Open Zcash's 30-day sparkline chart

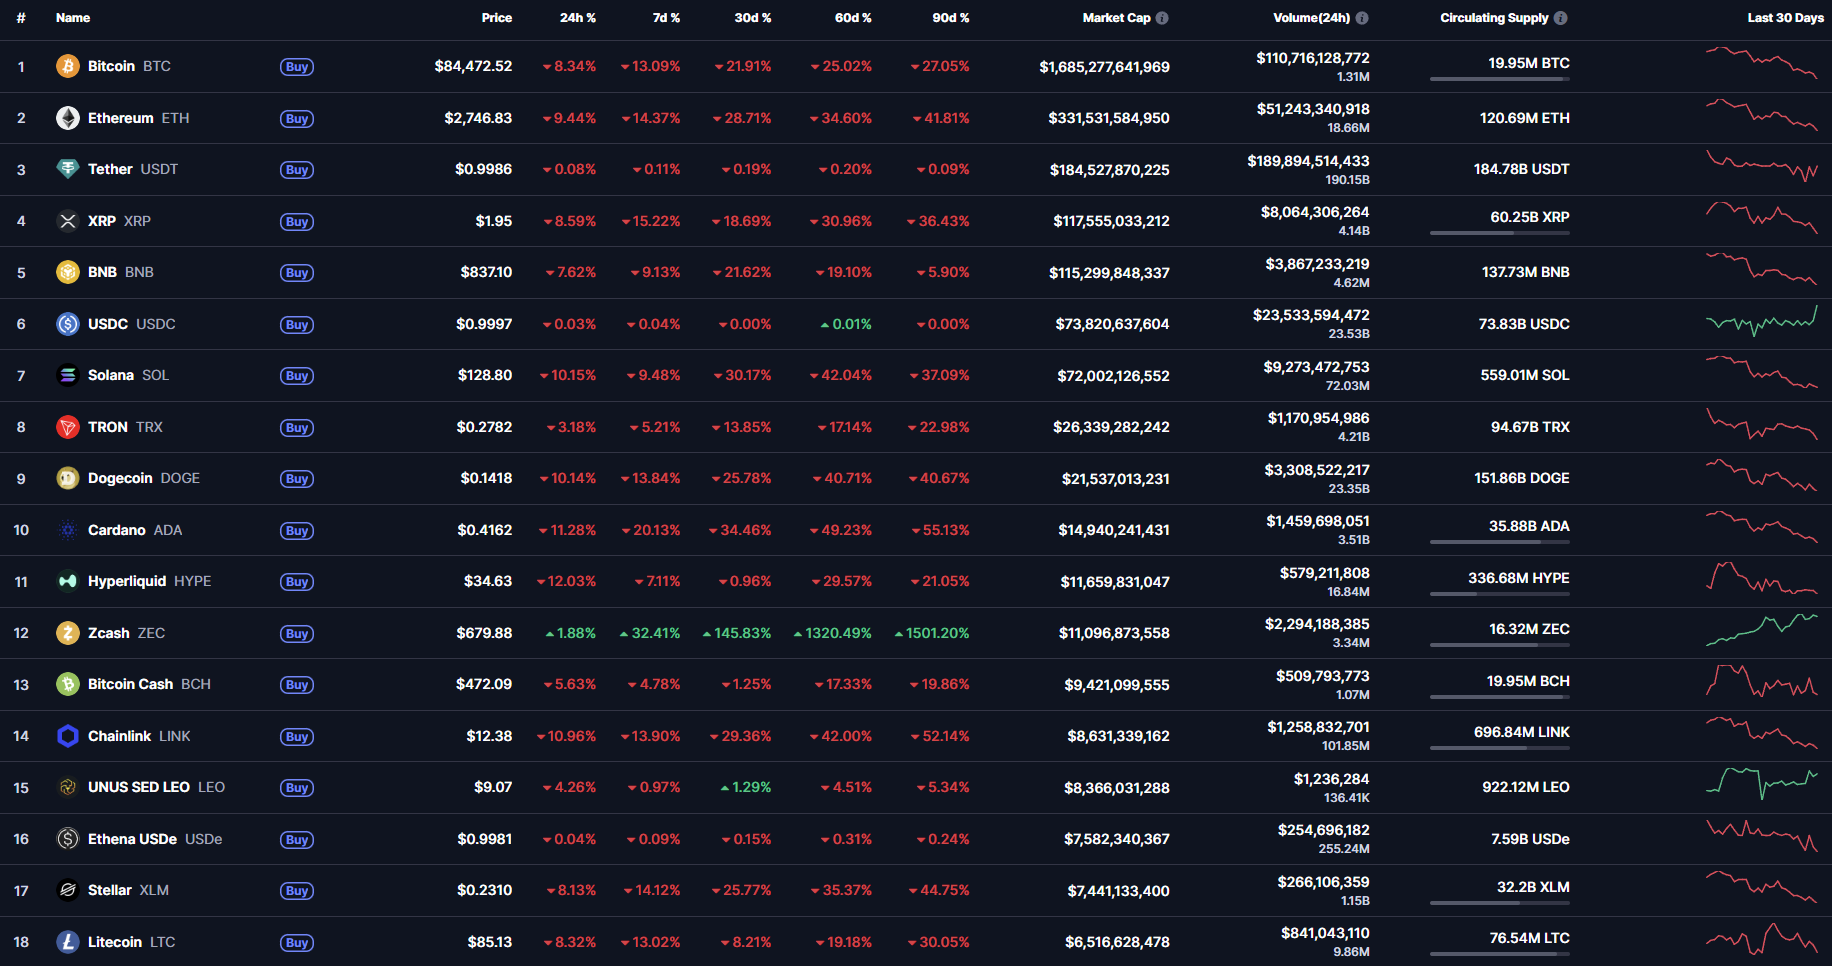(x=1762, y=630)
